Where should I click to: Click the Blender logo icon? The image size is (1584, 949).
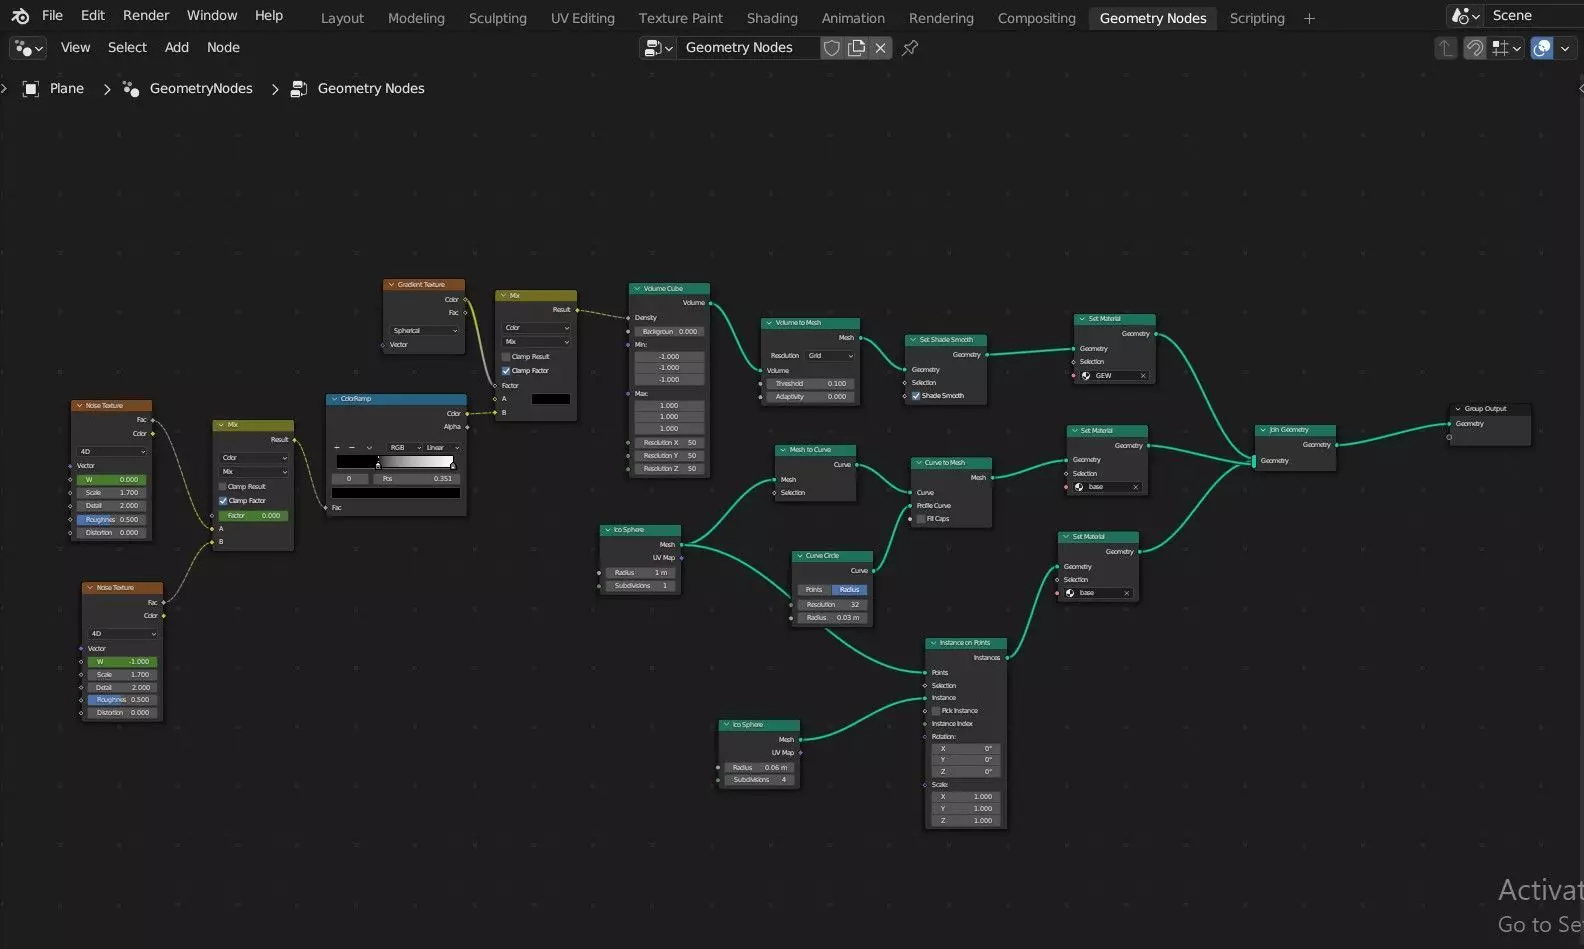pyautogui.click(x=20, y=16)
